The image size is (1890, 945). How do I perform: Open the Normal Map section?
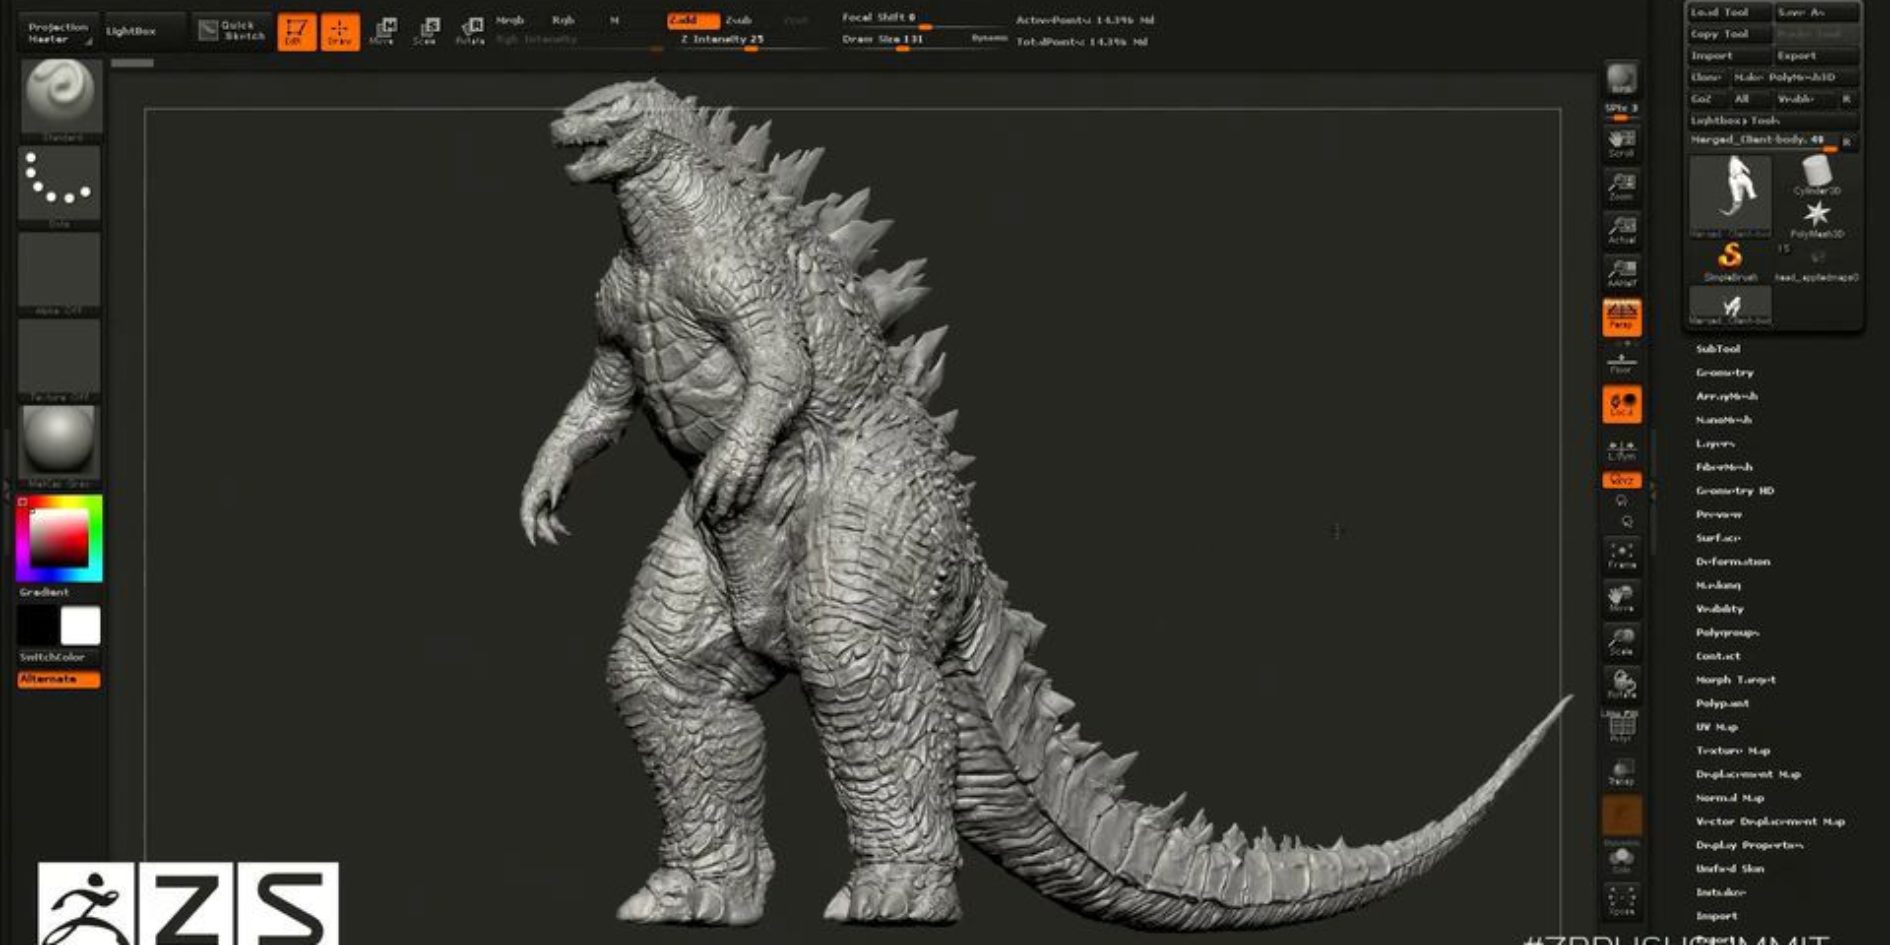click(x=1729, y=798)
